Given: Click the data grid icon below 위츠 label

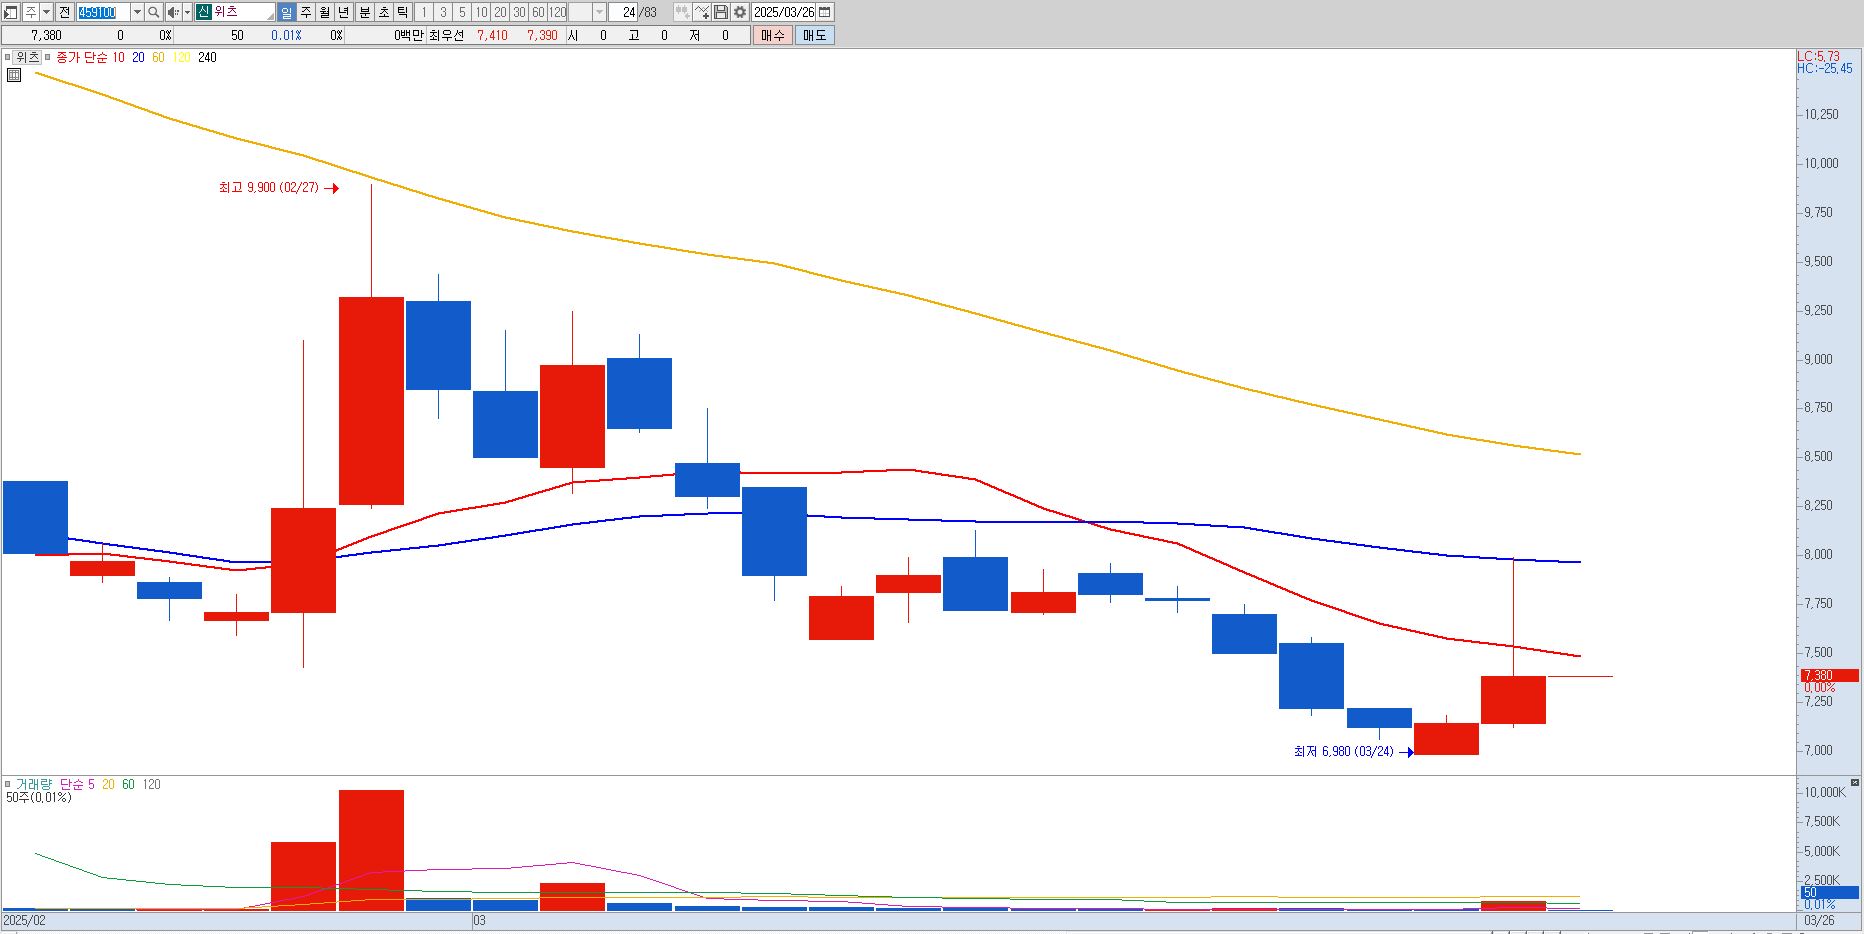Looking at the screenshot, I should [14, 75].
